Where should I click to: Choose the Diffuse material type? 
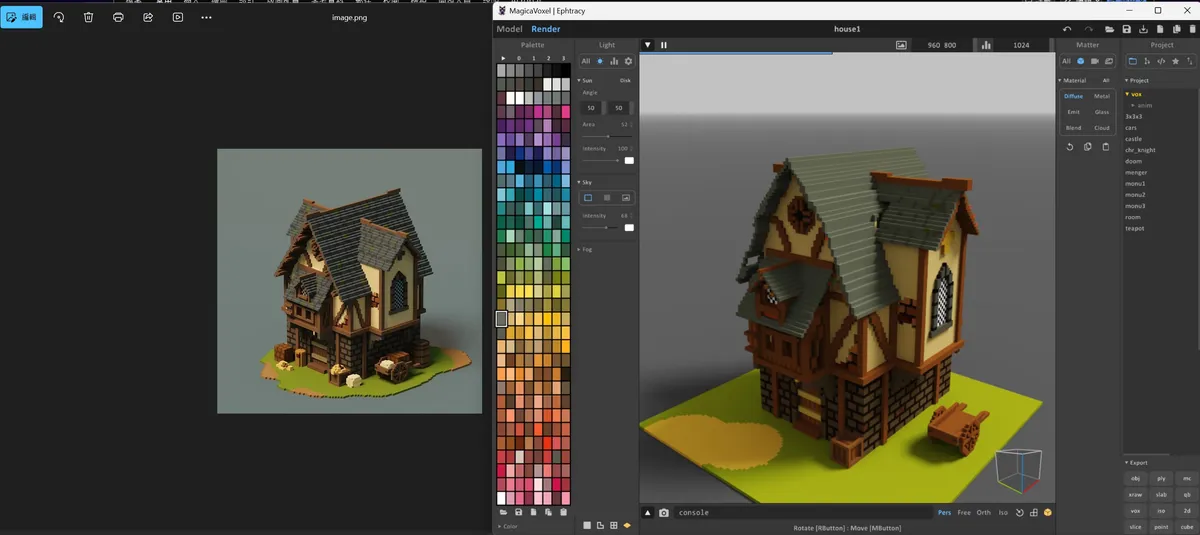(1073, 96)
